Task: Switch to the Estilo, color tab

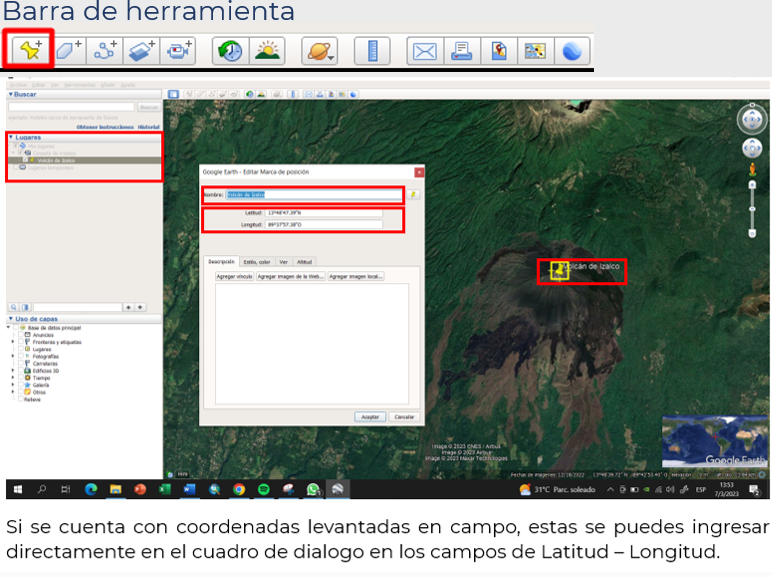Action: (x=256, y=261)
